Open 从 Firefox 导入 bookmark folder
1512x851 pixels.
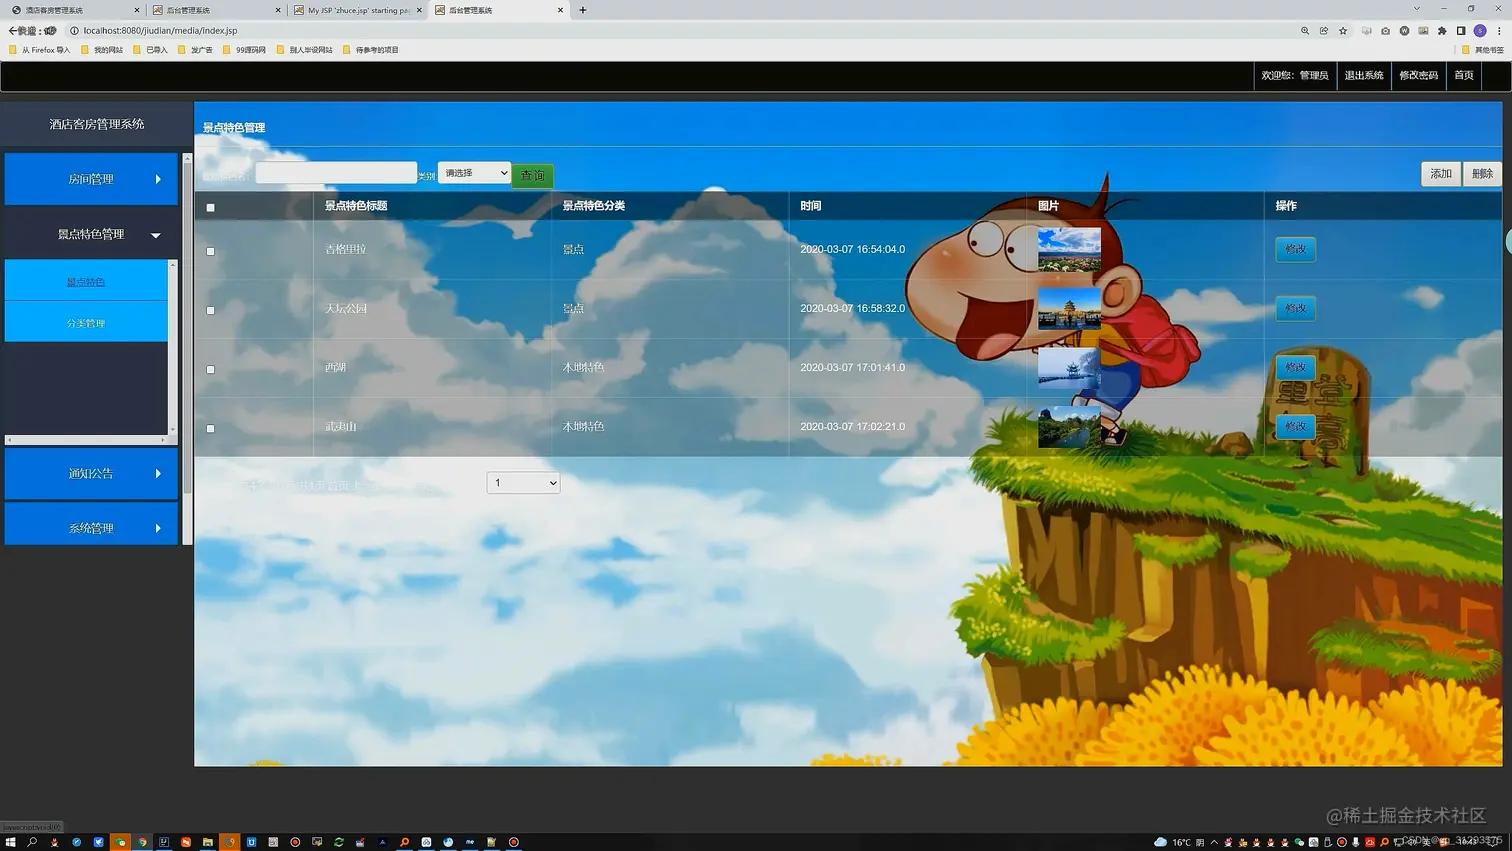[39, 50]
